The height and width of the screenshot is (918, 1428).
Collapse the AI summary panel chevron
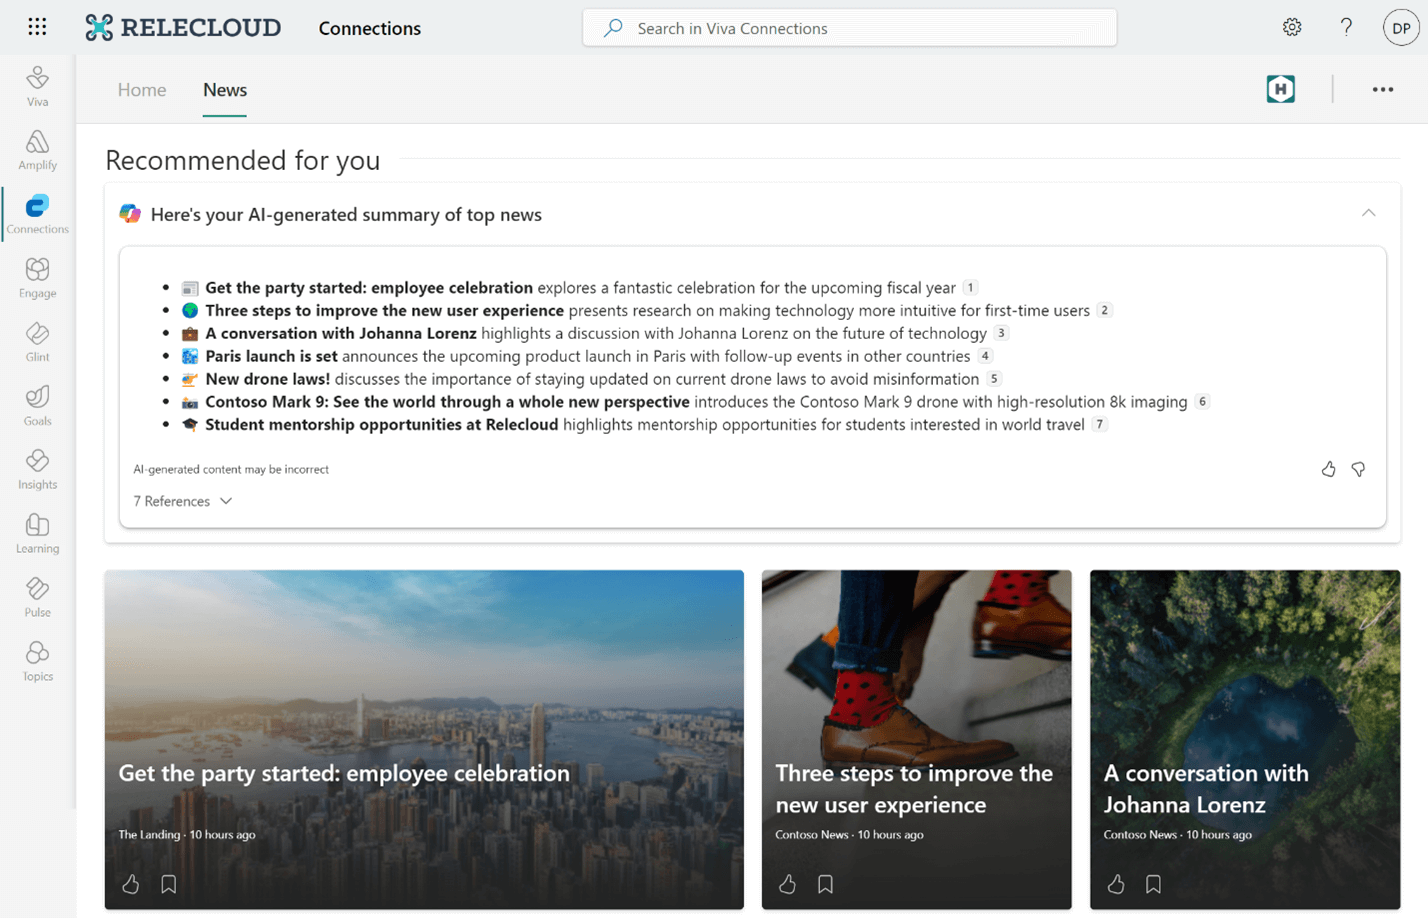coord(1368,213)
